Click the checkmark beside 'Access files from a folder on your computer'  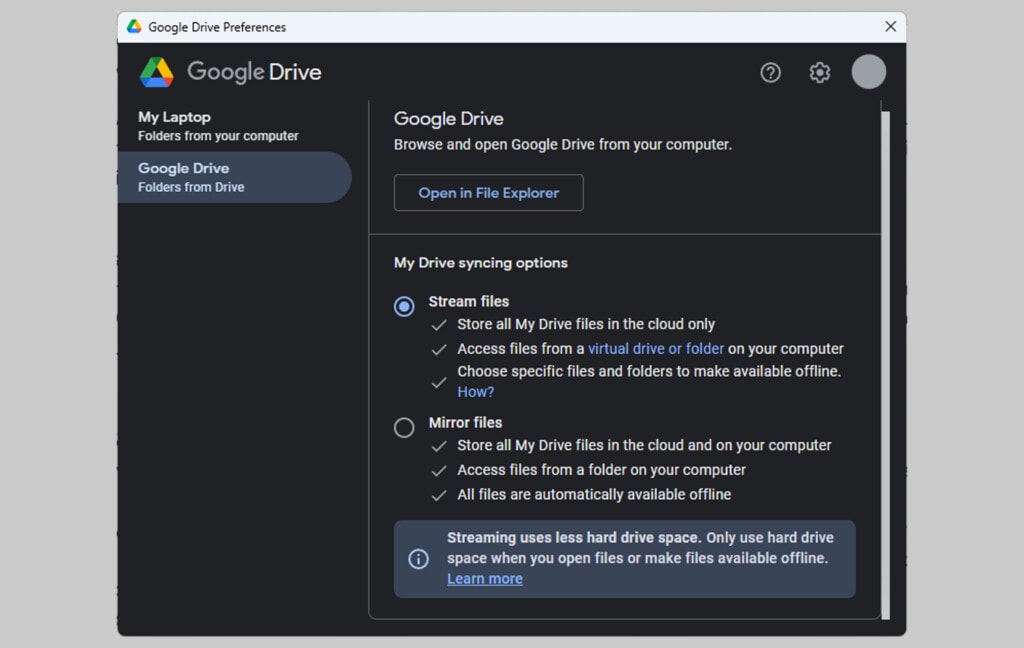click(440, 470)
